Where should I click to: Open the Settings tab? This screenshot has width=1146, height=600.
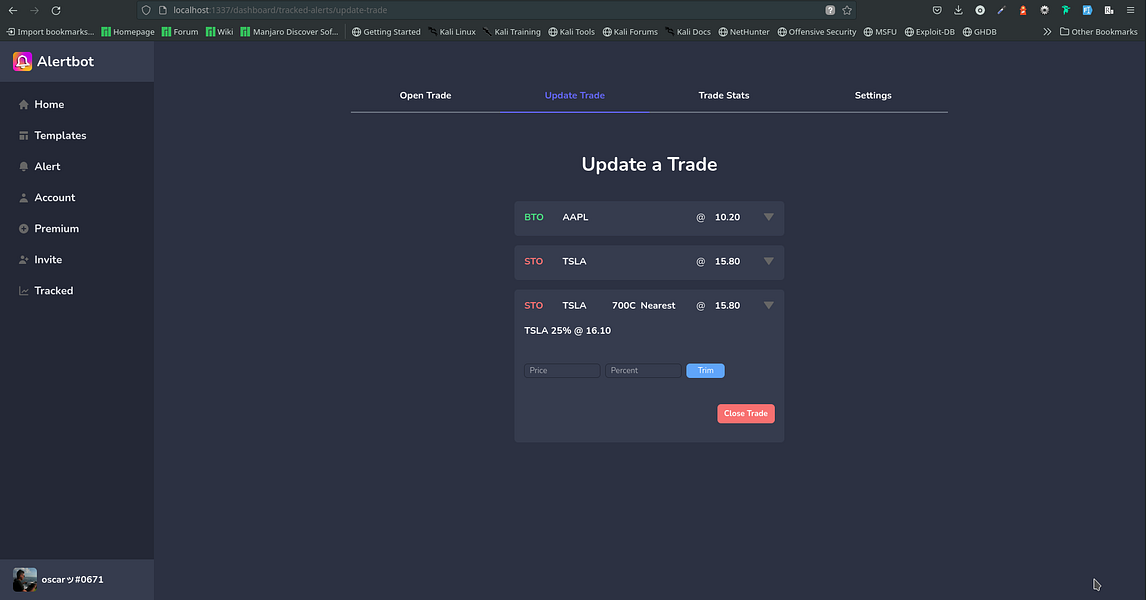873,96
